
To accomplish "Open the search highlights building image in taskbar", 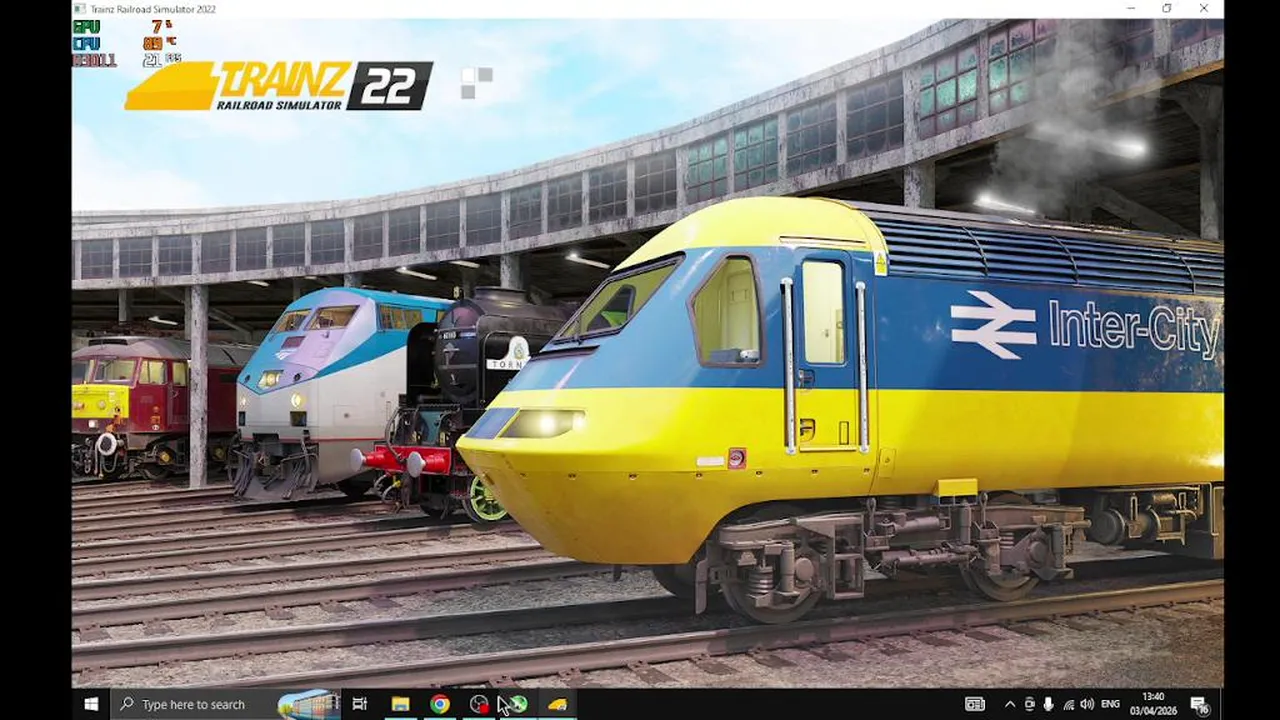I will tap(308, 704).
